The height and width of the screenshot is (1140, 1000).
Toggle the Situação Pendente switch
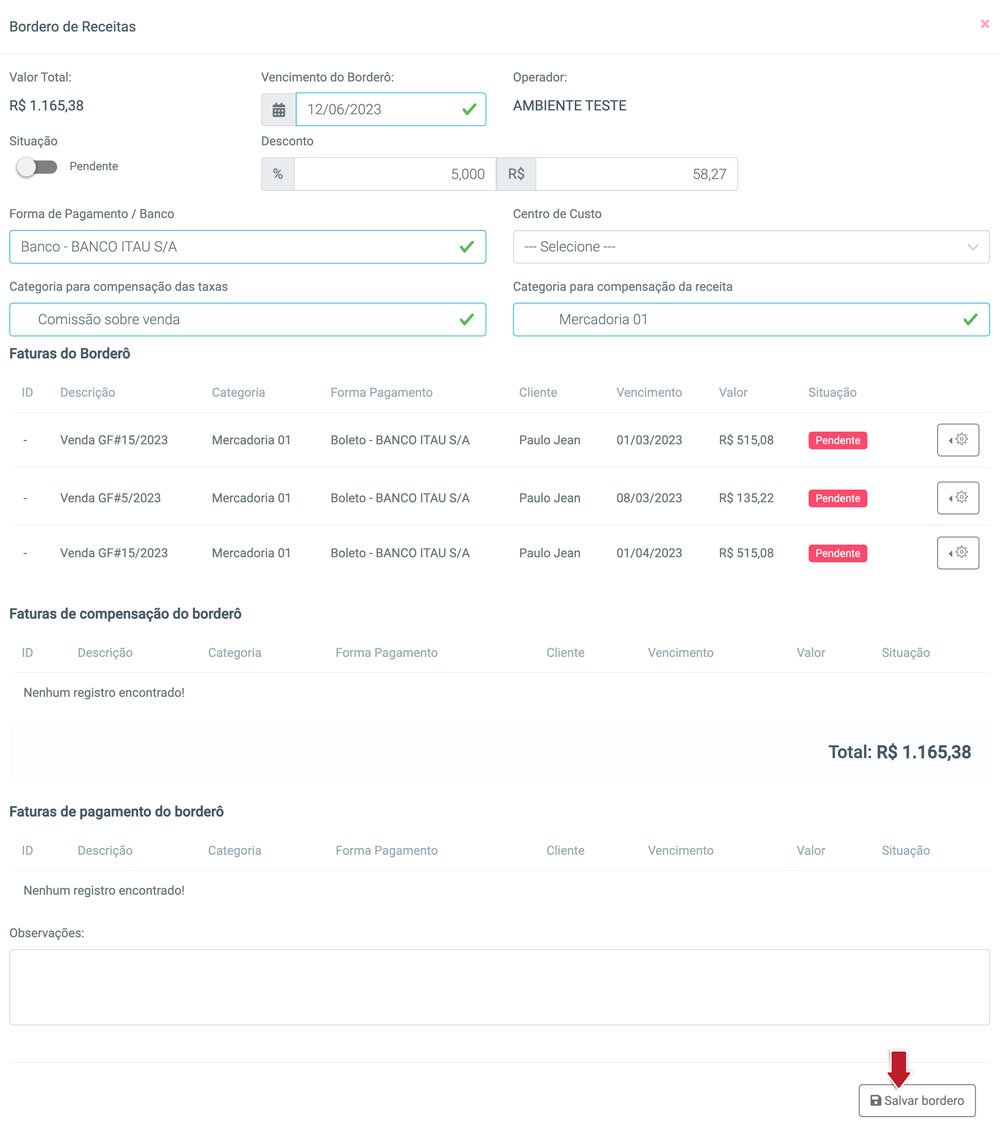(x=37, y=167)
